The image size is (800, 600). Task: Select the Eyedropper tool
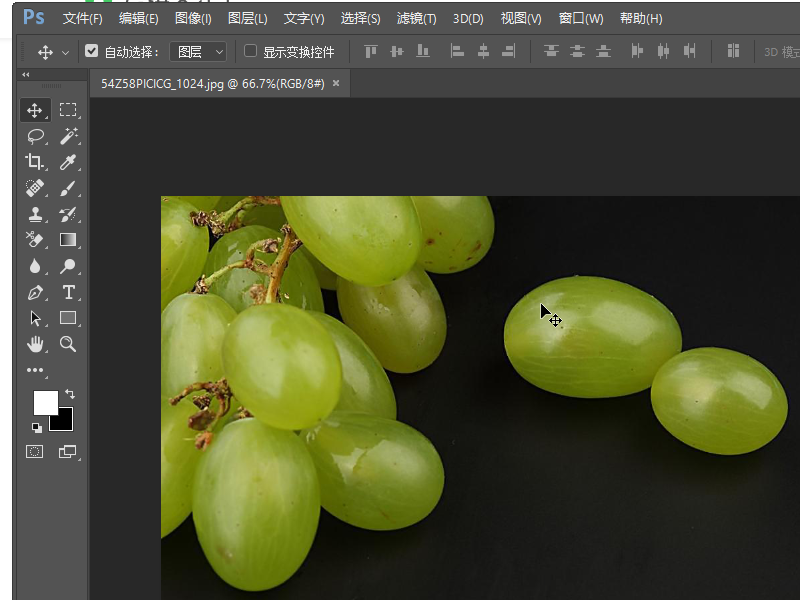point(68,162)
